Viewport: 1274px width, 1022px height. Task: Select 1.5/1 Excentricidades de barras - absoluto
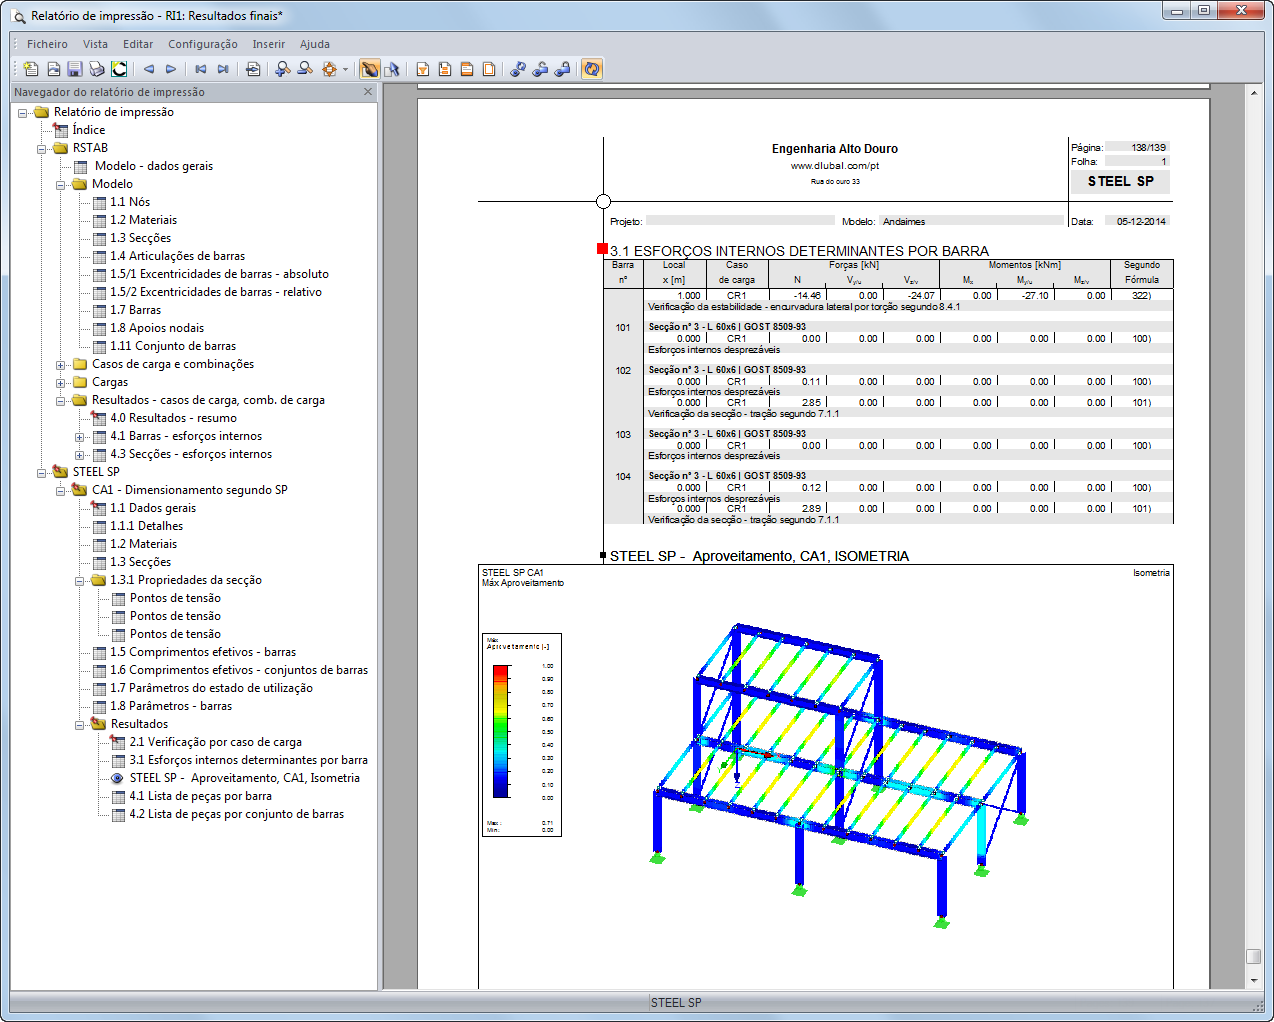coord(219,274)
